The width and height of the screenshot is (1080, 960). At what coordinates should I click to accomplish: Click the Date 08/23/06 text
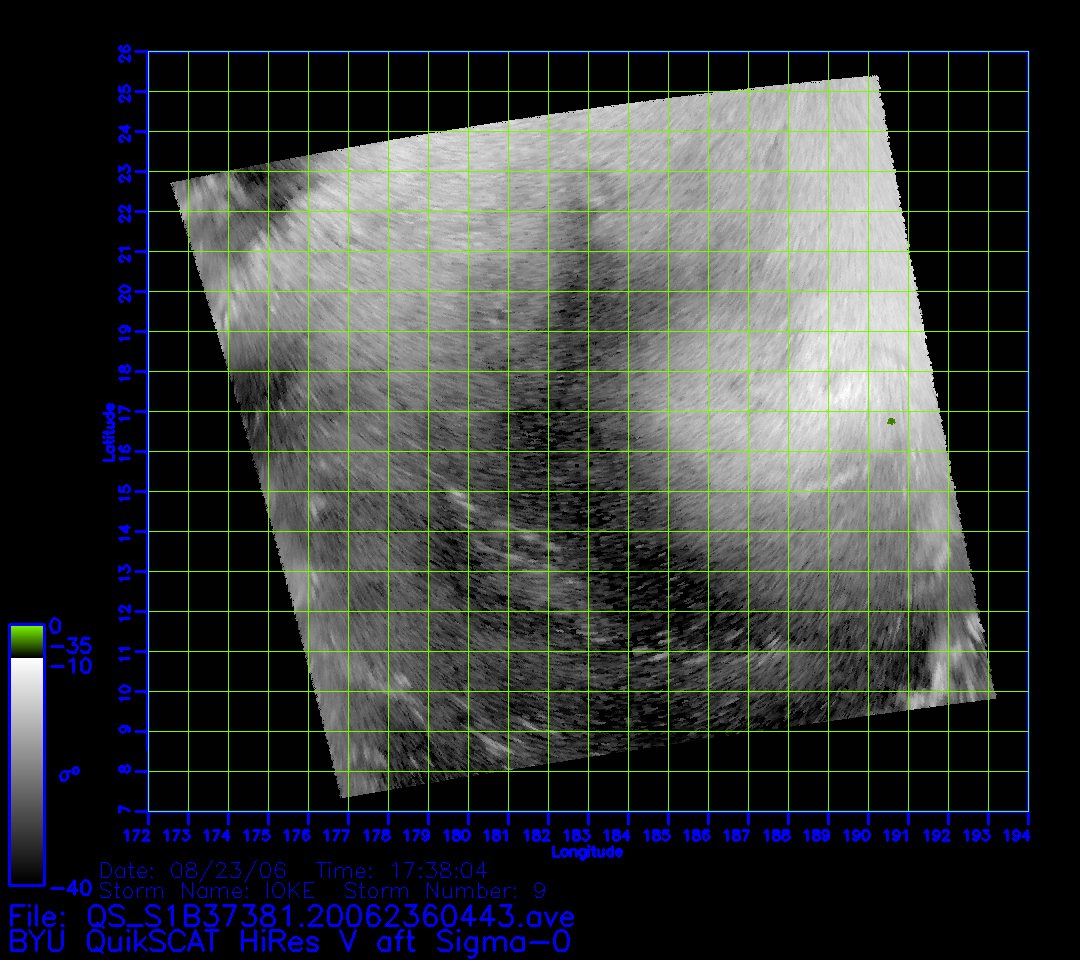pyautogui.click(x=200, y=870)
